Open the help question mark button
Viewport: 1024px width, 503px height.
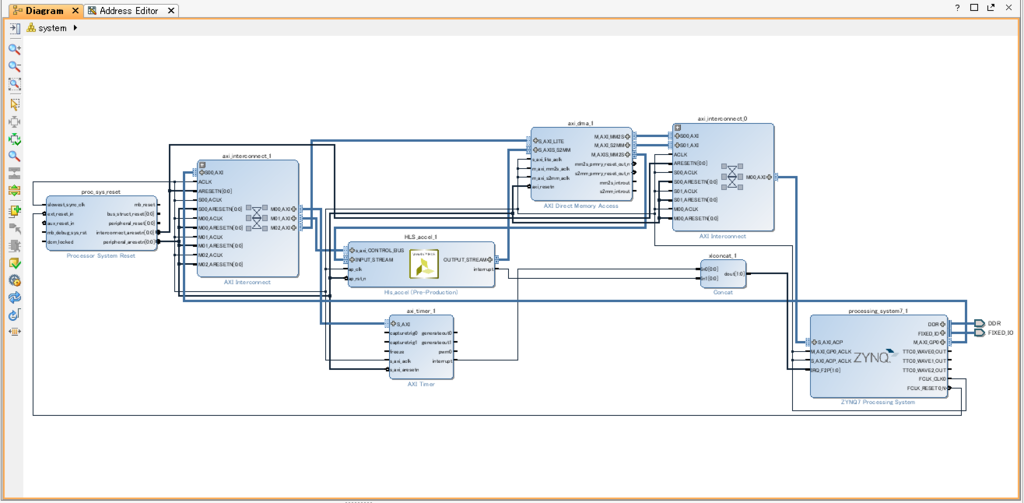coord(957,8)
